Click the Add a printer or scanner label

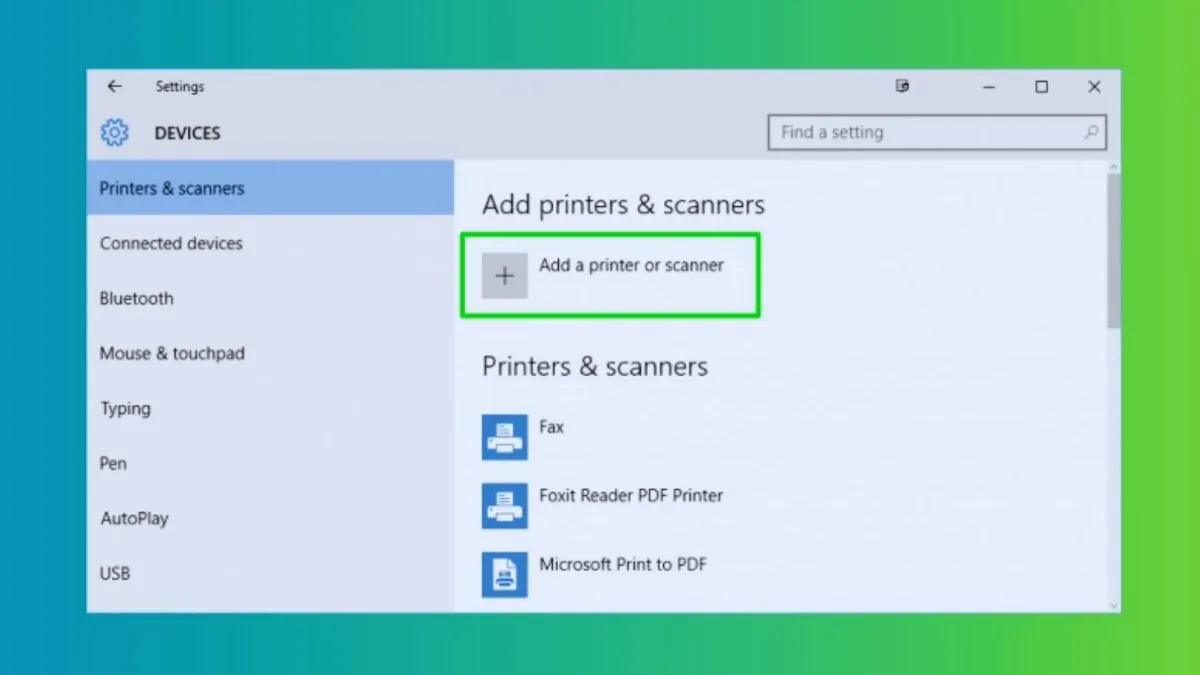[631, 266]
